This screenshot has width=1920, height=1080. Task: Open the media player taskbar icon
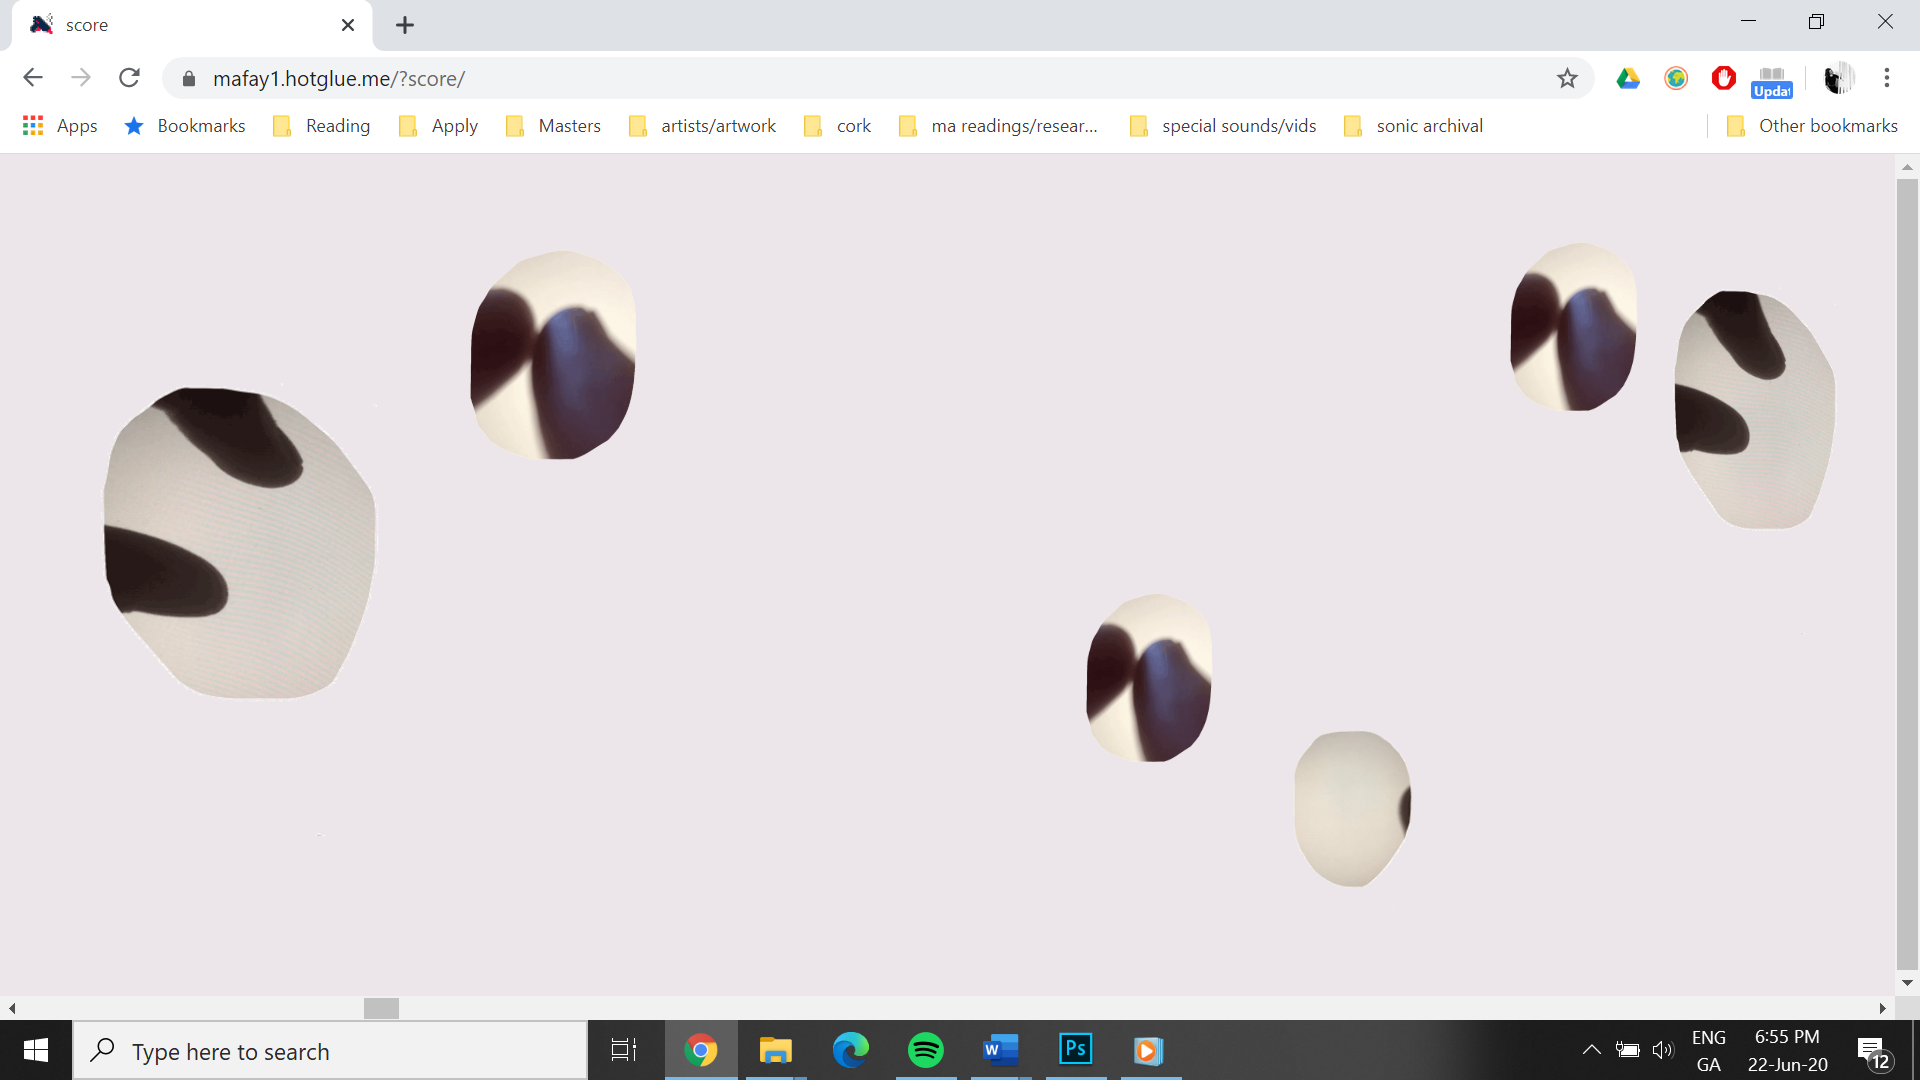(x=1148, y=1050)
